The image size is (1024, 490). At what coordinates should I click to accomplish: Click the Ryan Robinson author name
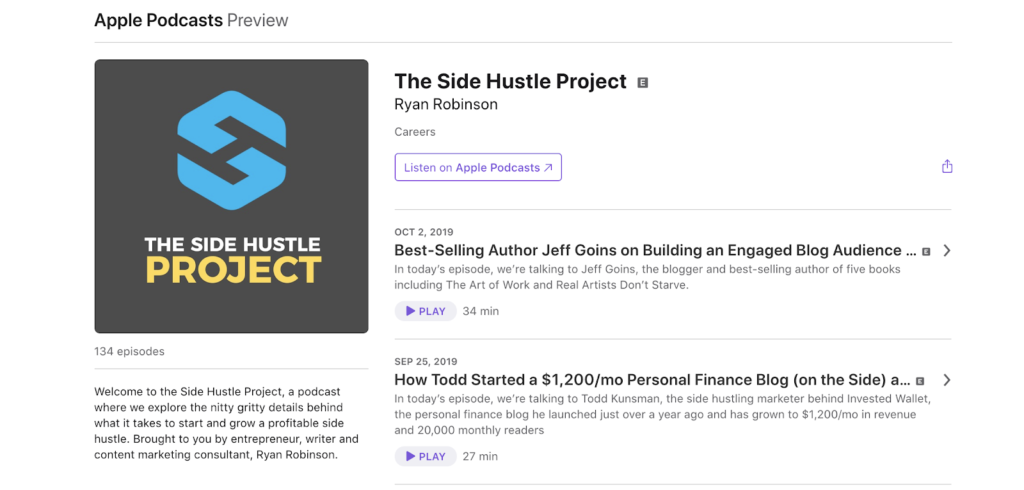click(x=446, y=104)
